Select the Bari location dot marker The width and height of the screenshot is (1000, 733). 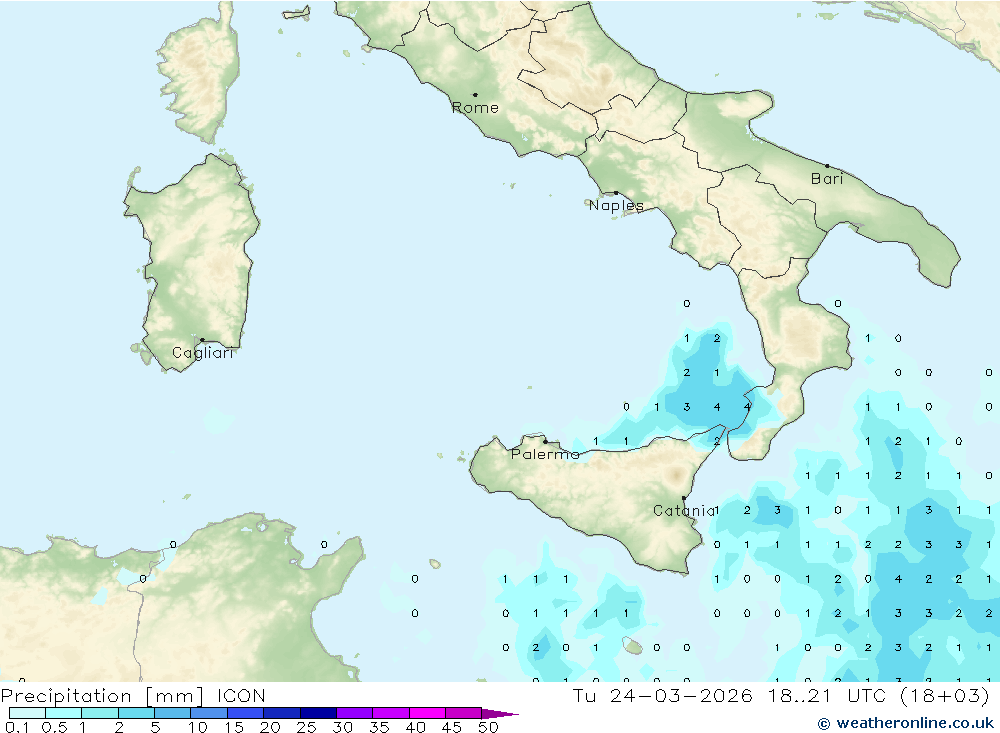click(827, 166)
